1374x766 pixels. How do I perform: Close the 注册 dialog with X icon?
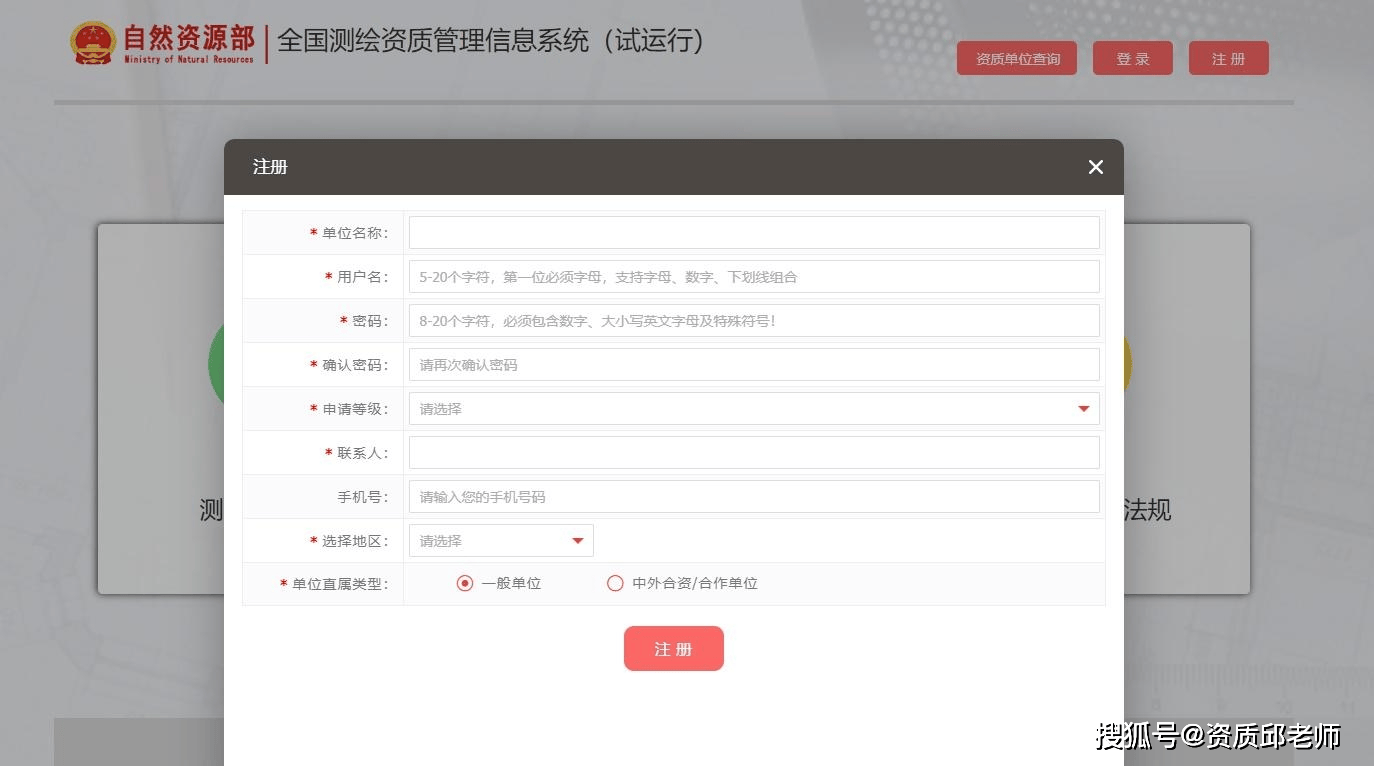click(x=1095, y=167)
